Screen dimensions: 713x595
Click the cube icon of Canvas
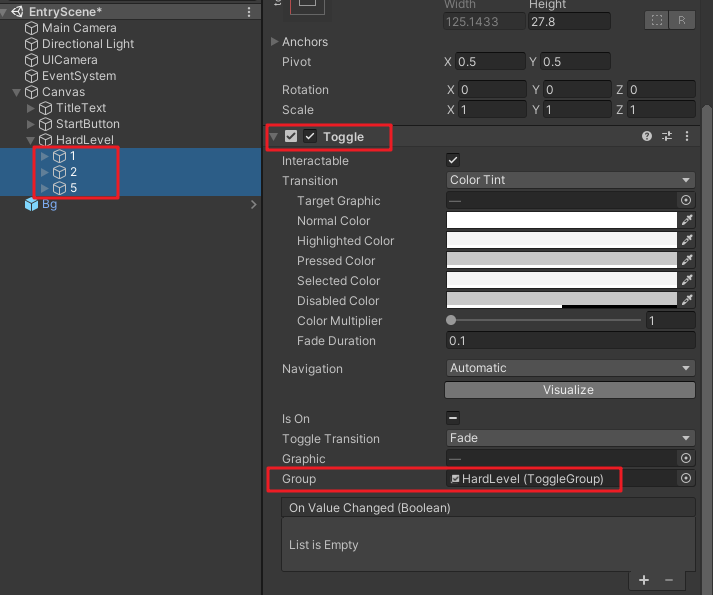click(31, 92)
